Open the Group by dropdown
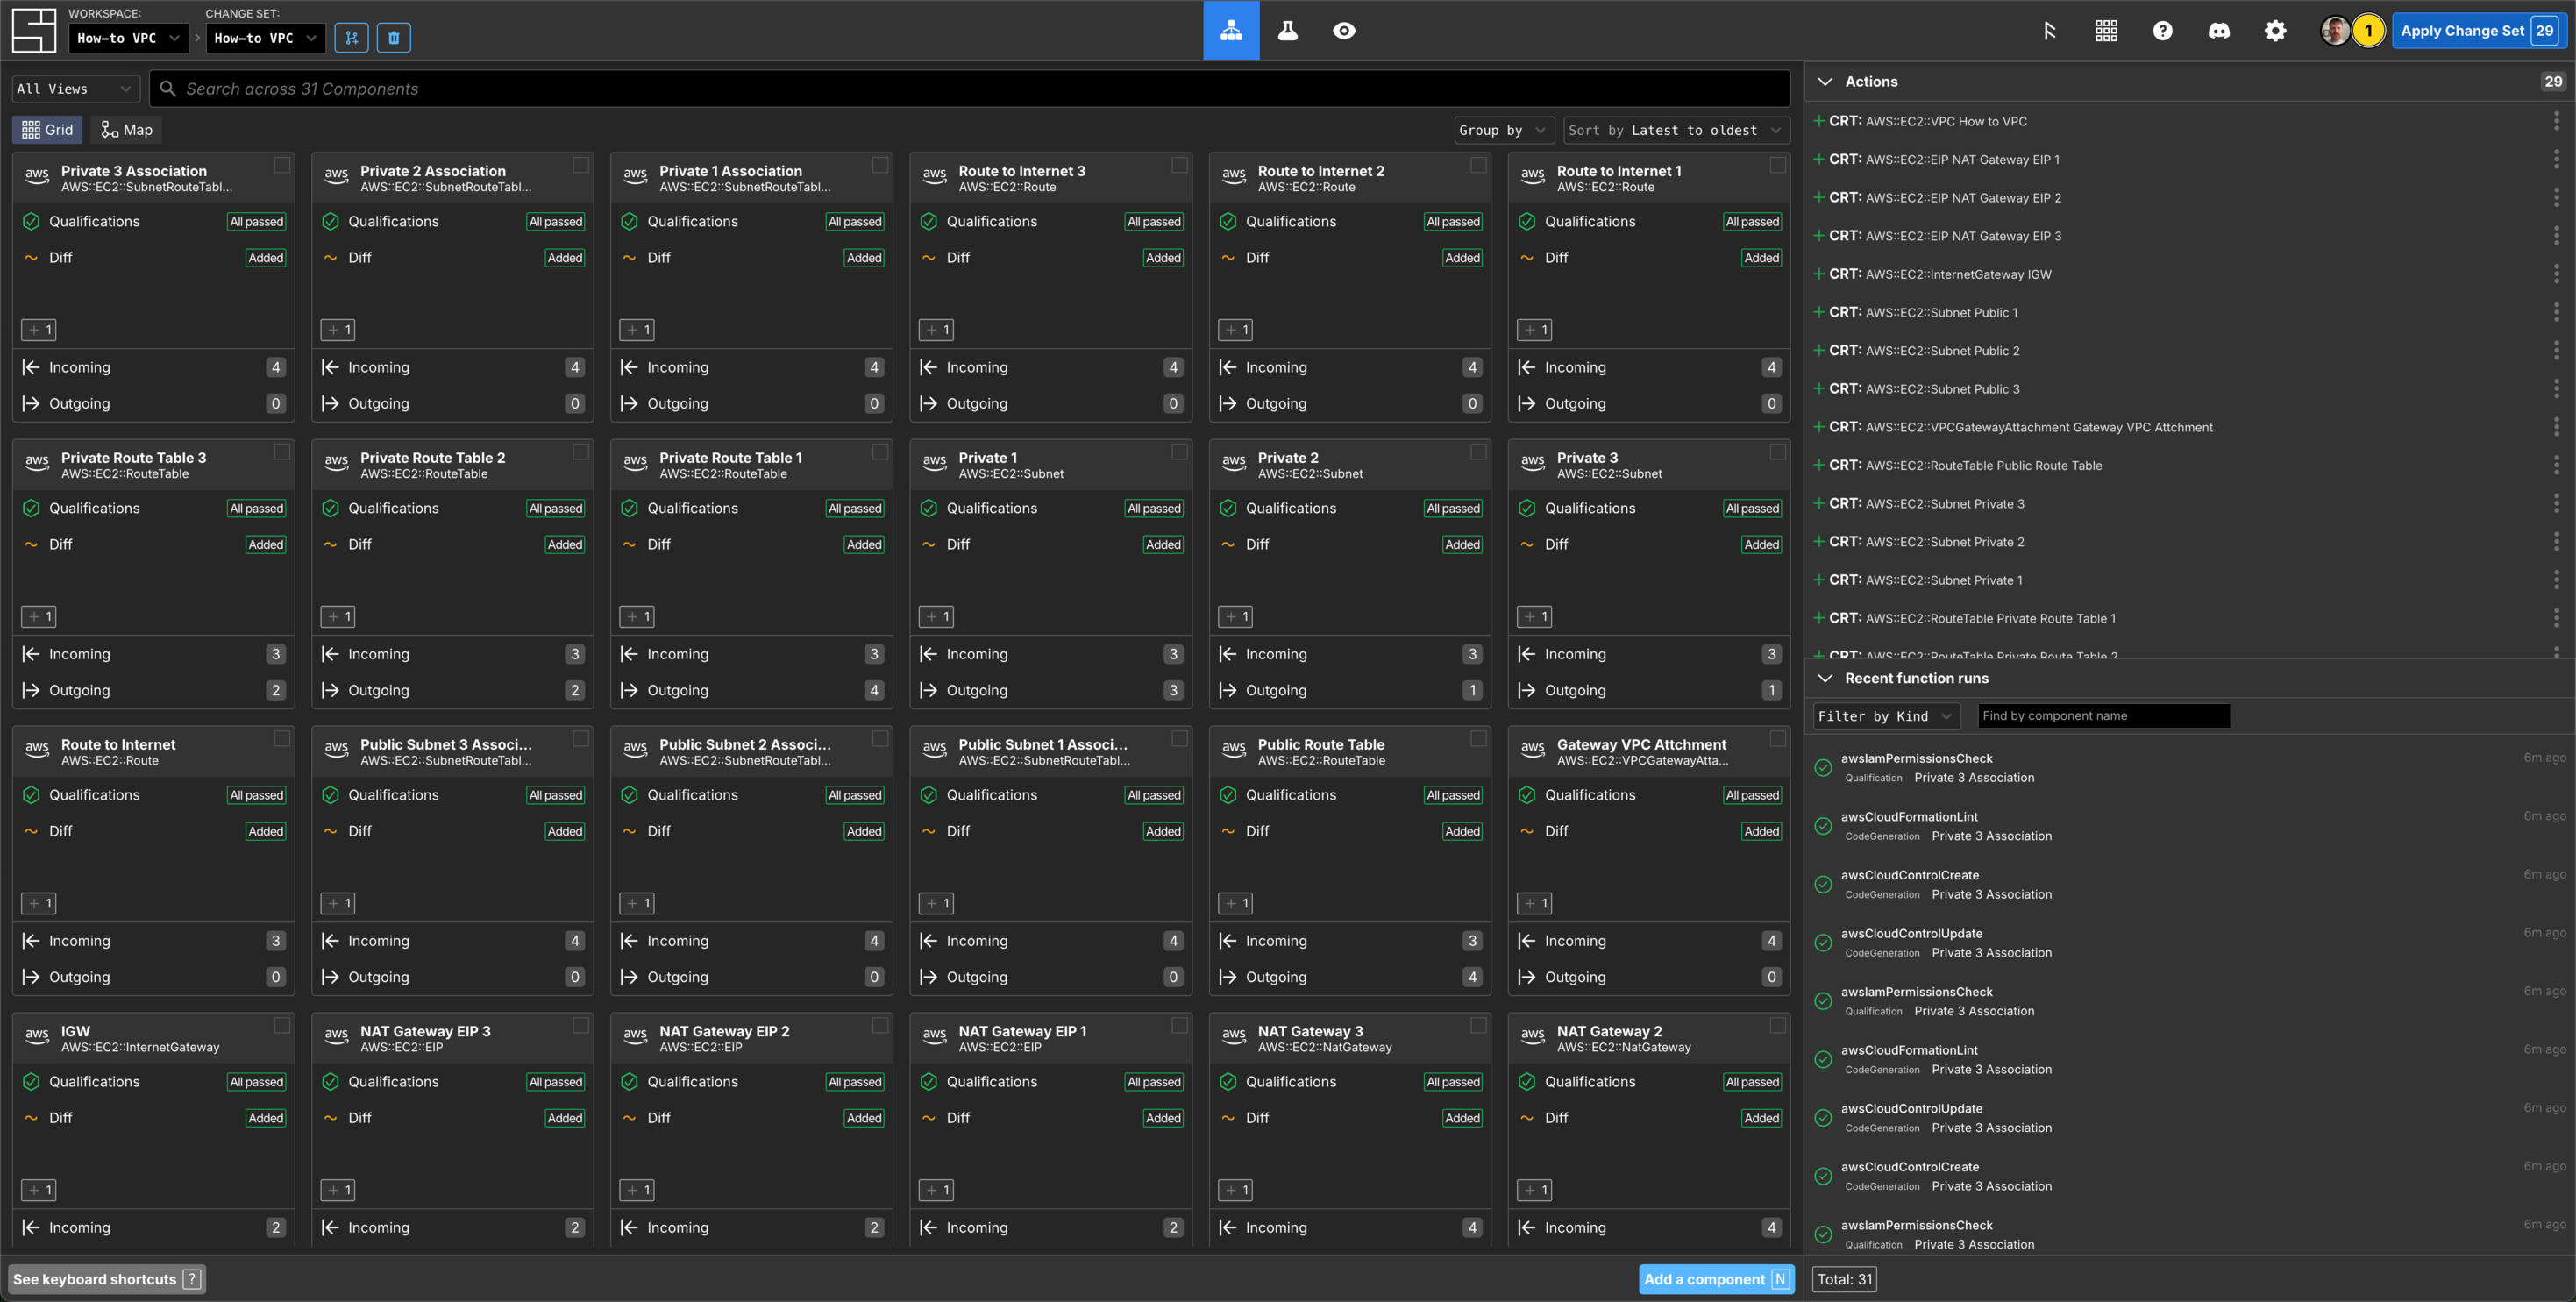The image size is (2576, 1302). tap(1503, 130)
